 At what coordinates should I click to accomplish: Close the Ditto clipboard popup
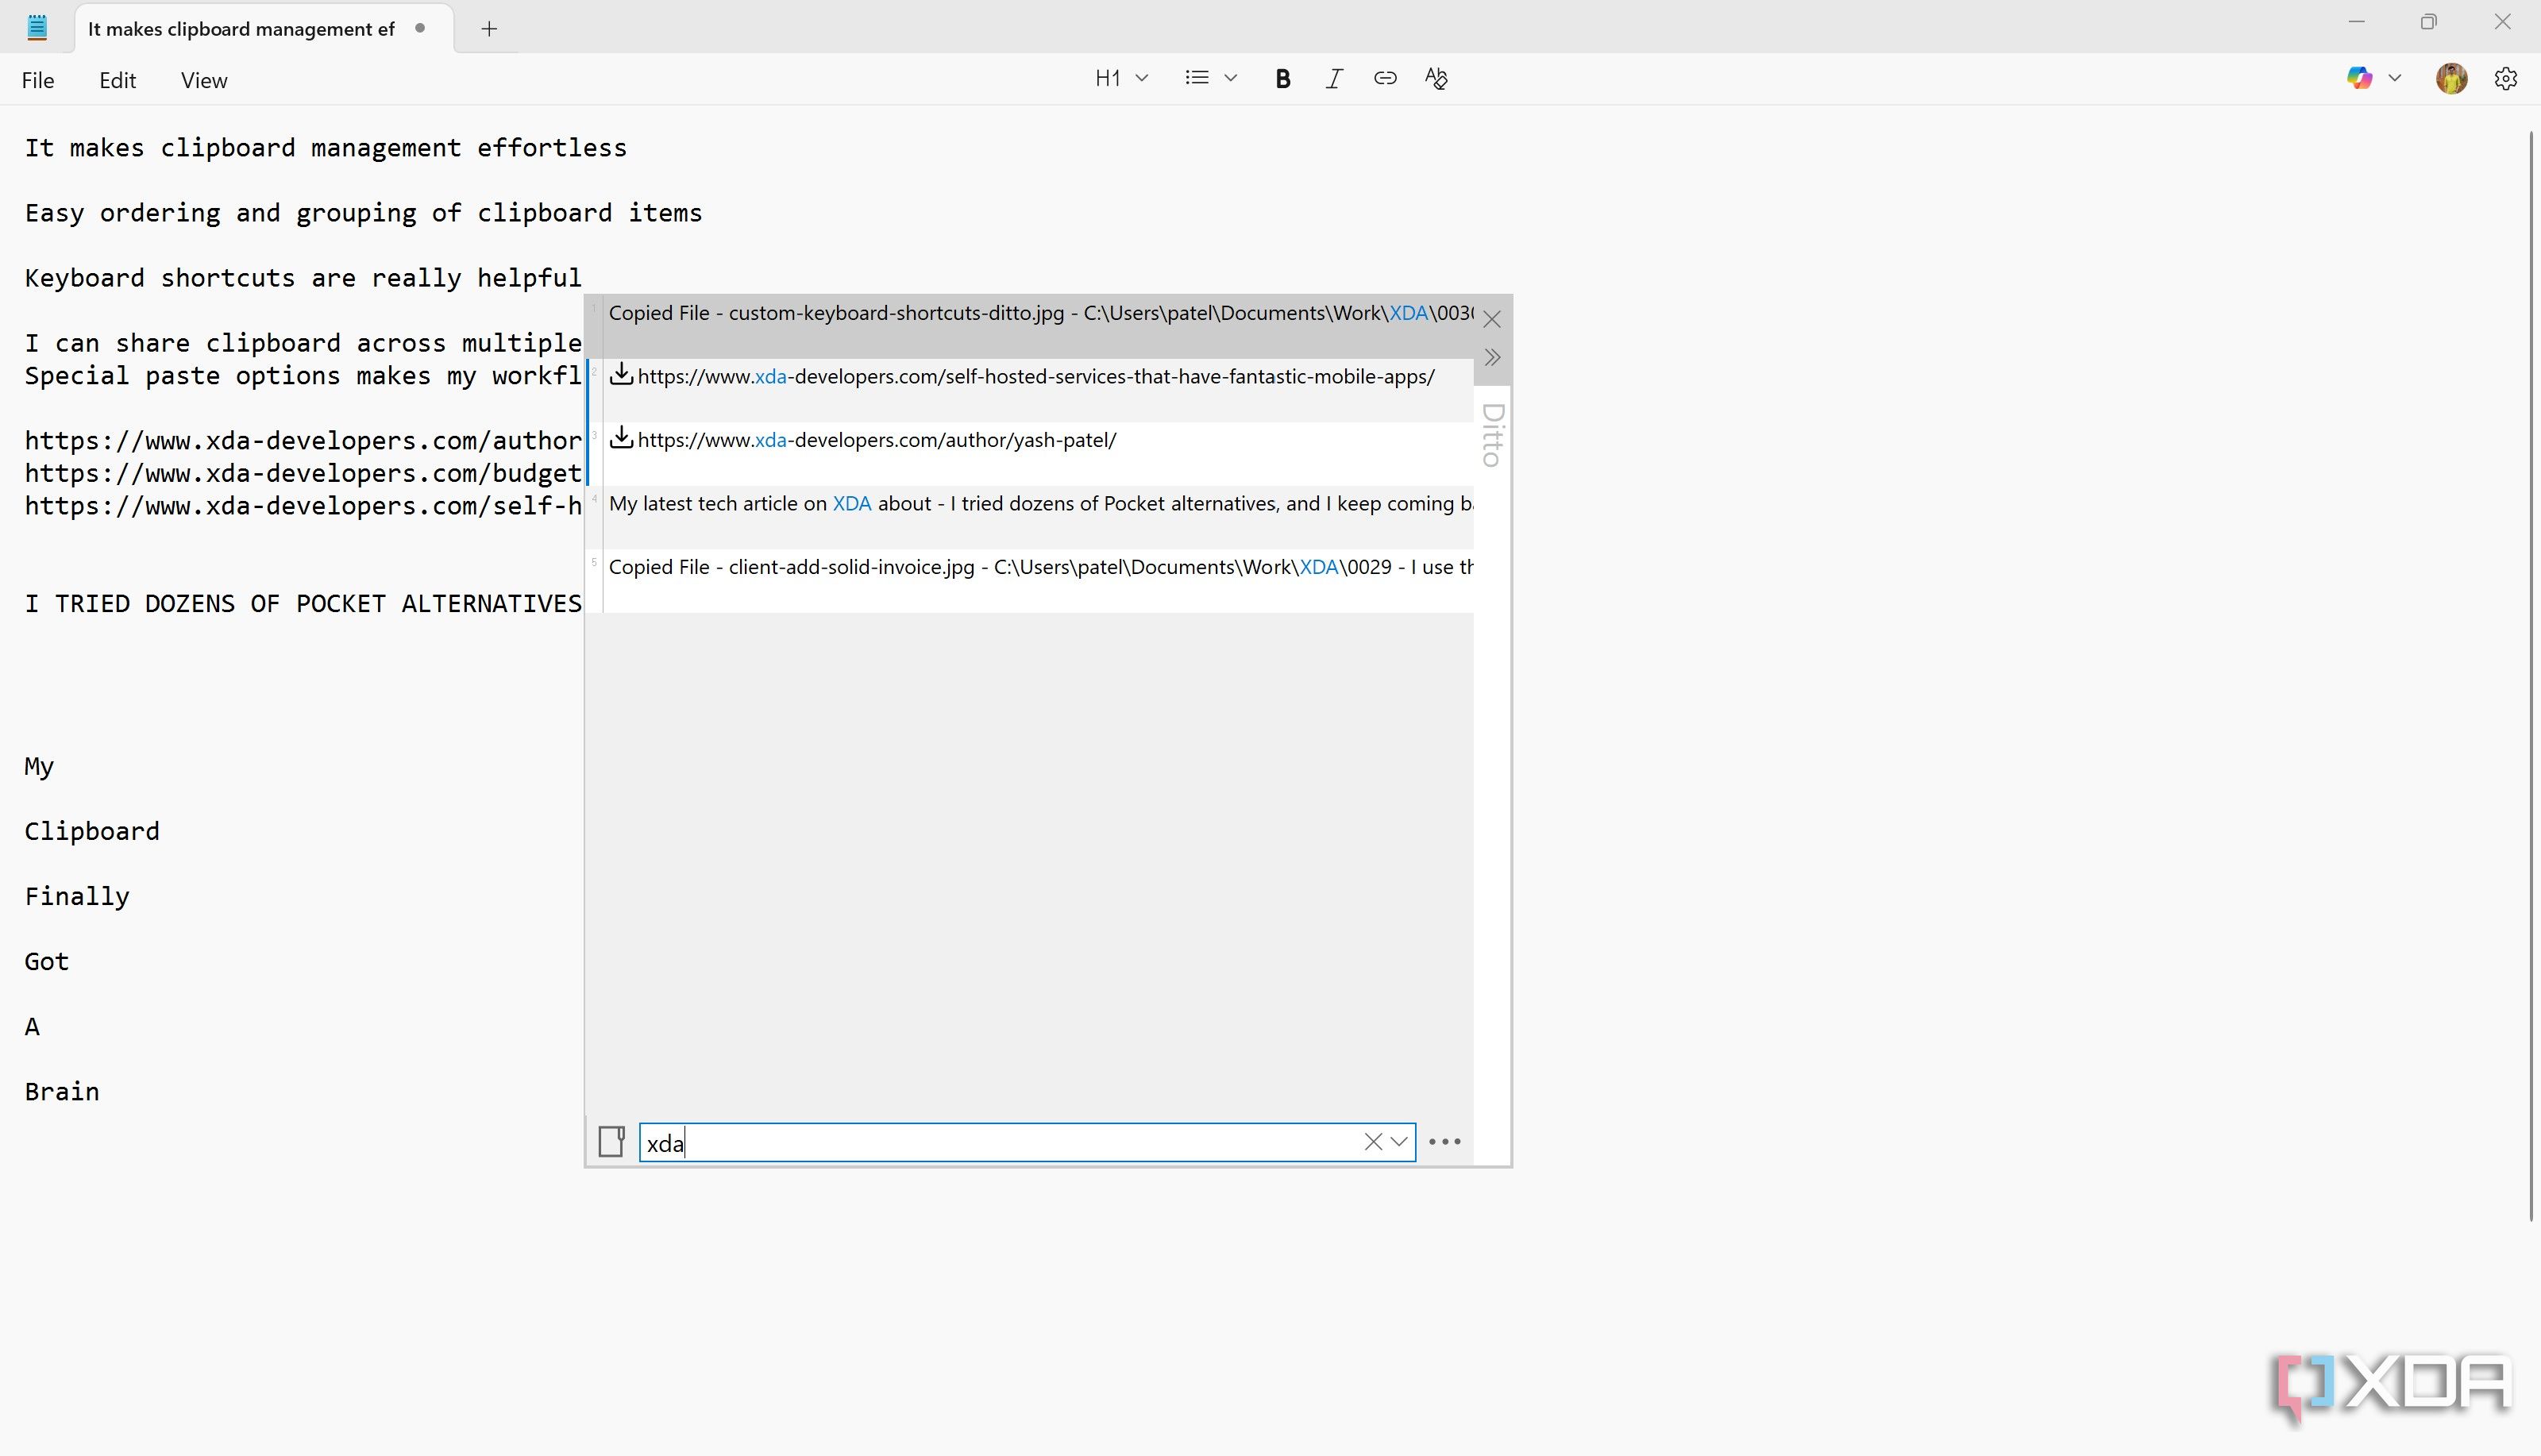click(1492, 319)
